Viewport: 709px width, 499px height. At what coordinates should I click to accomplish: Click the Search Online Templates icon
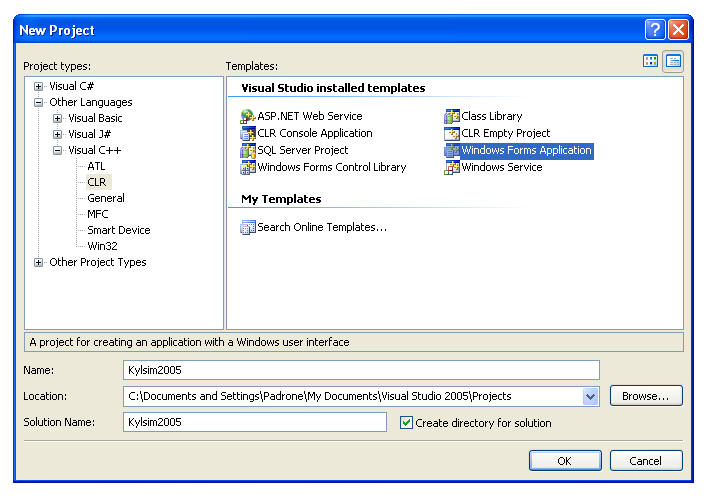point(248,227)
